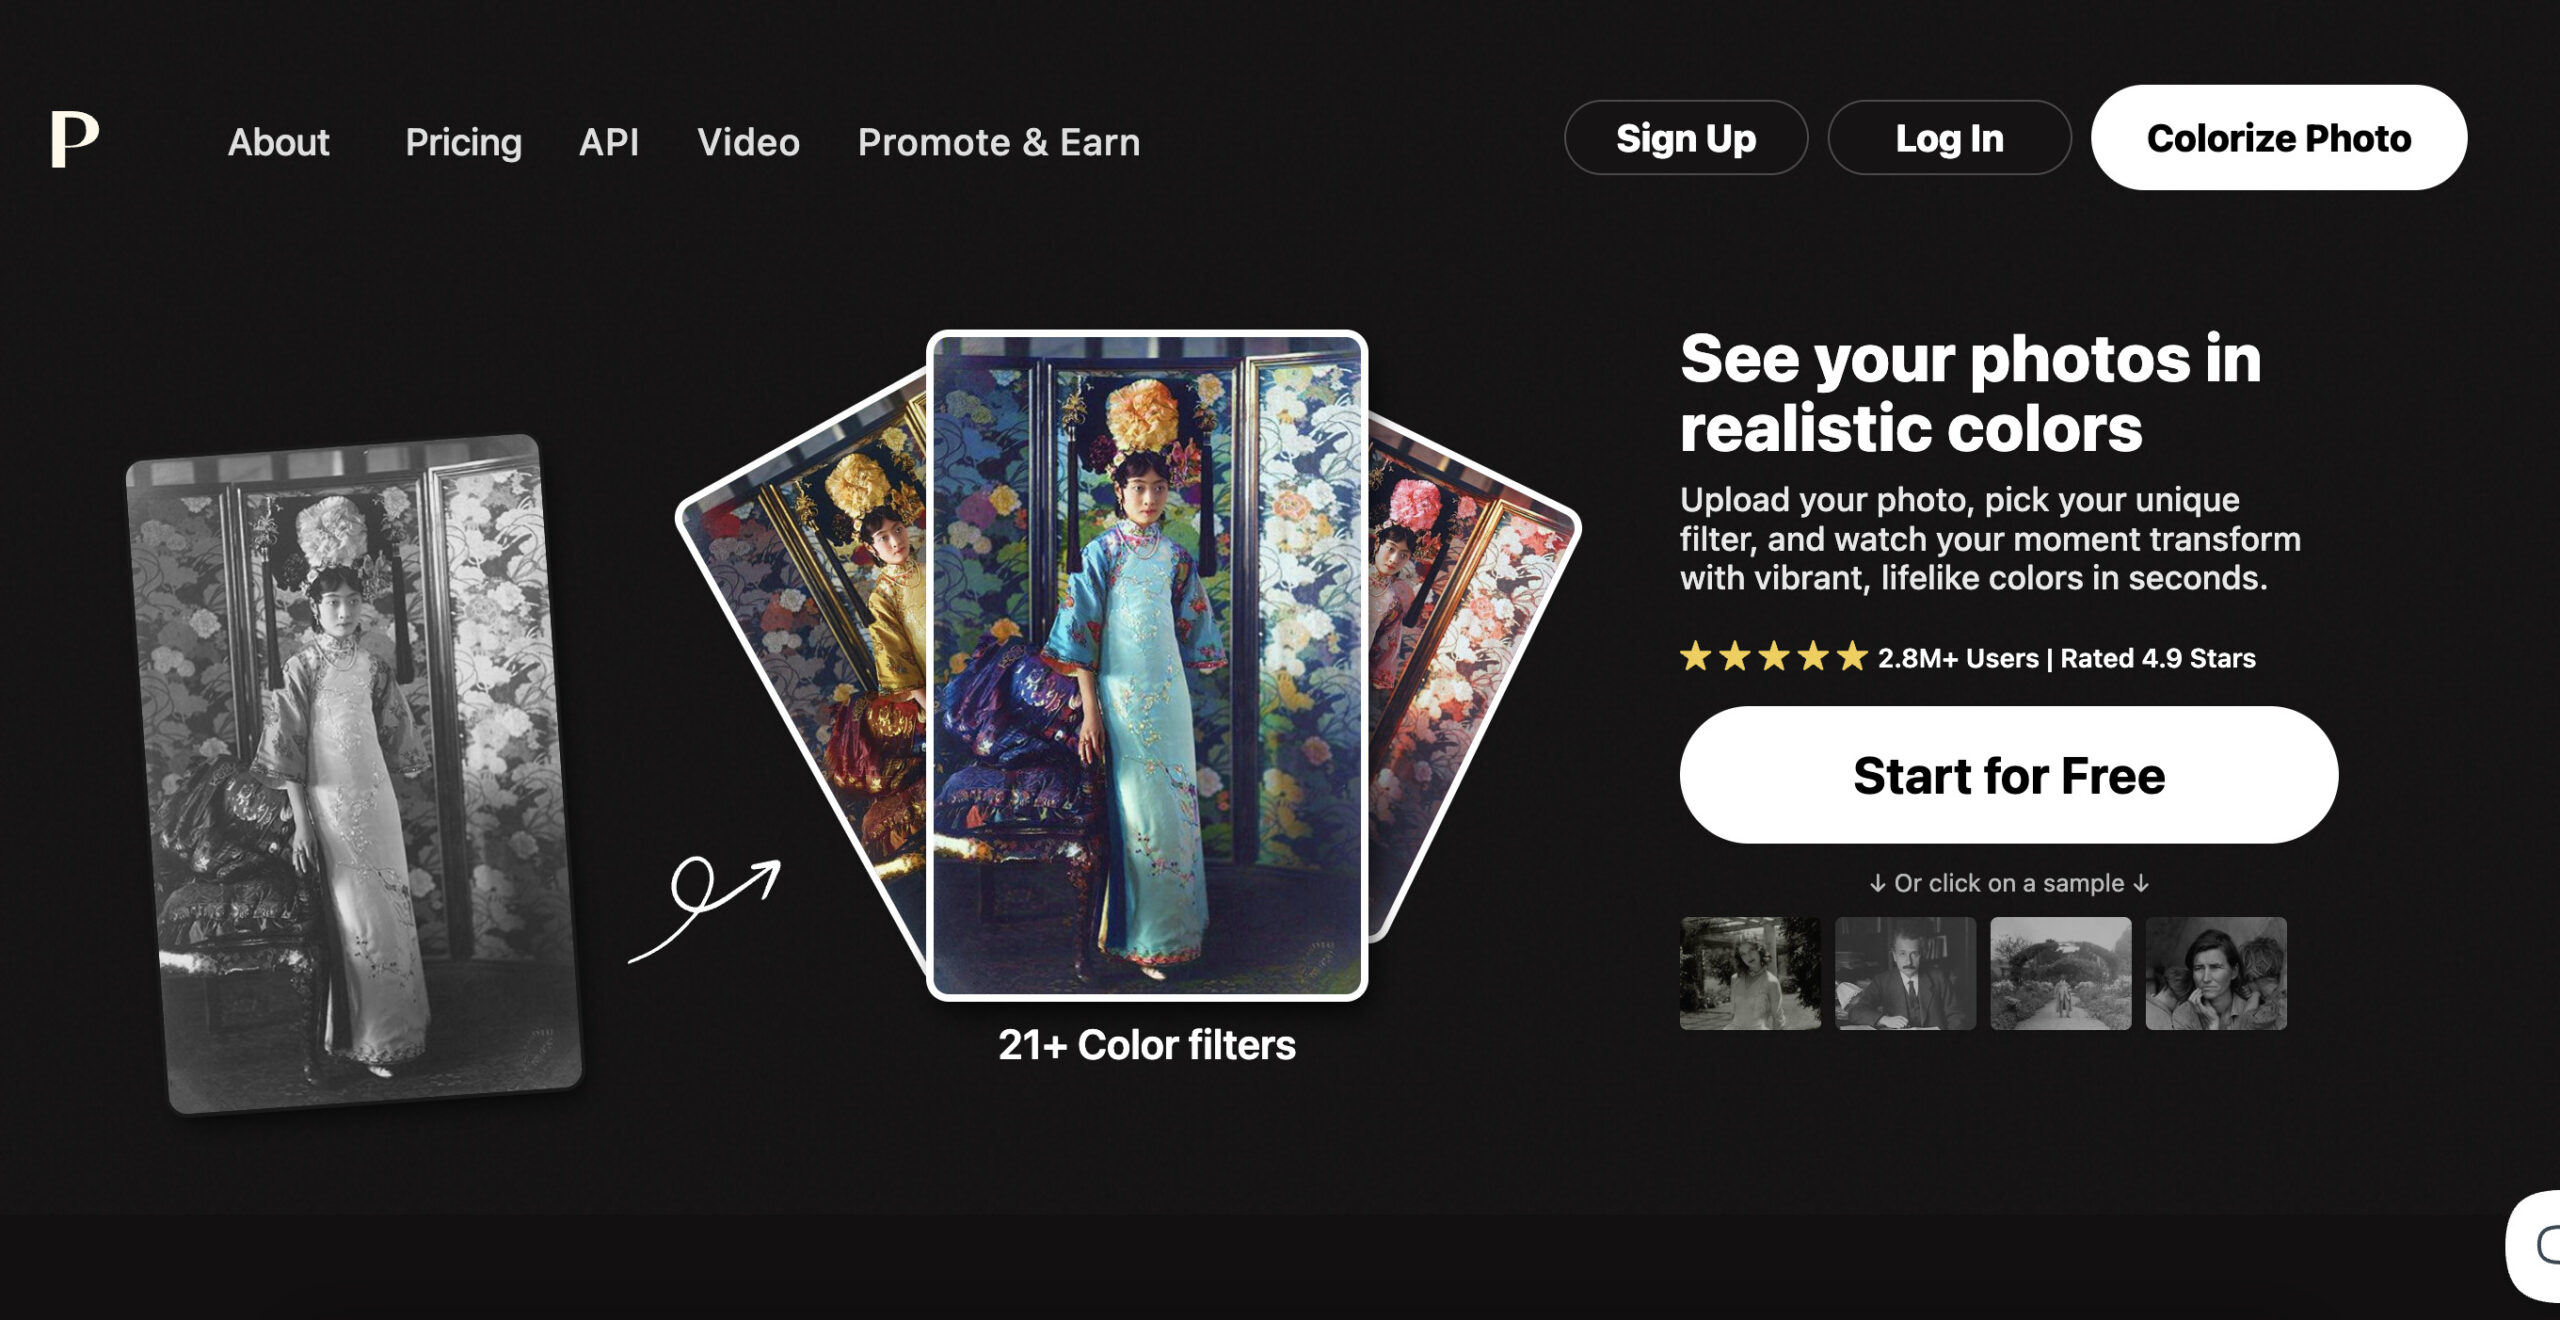Click the five gold stars rating
The image size is (2560, 1320).
coord(1774,657)
